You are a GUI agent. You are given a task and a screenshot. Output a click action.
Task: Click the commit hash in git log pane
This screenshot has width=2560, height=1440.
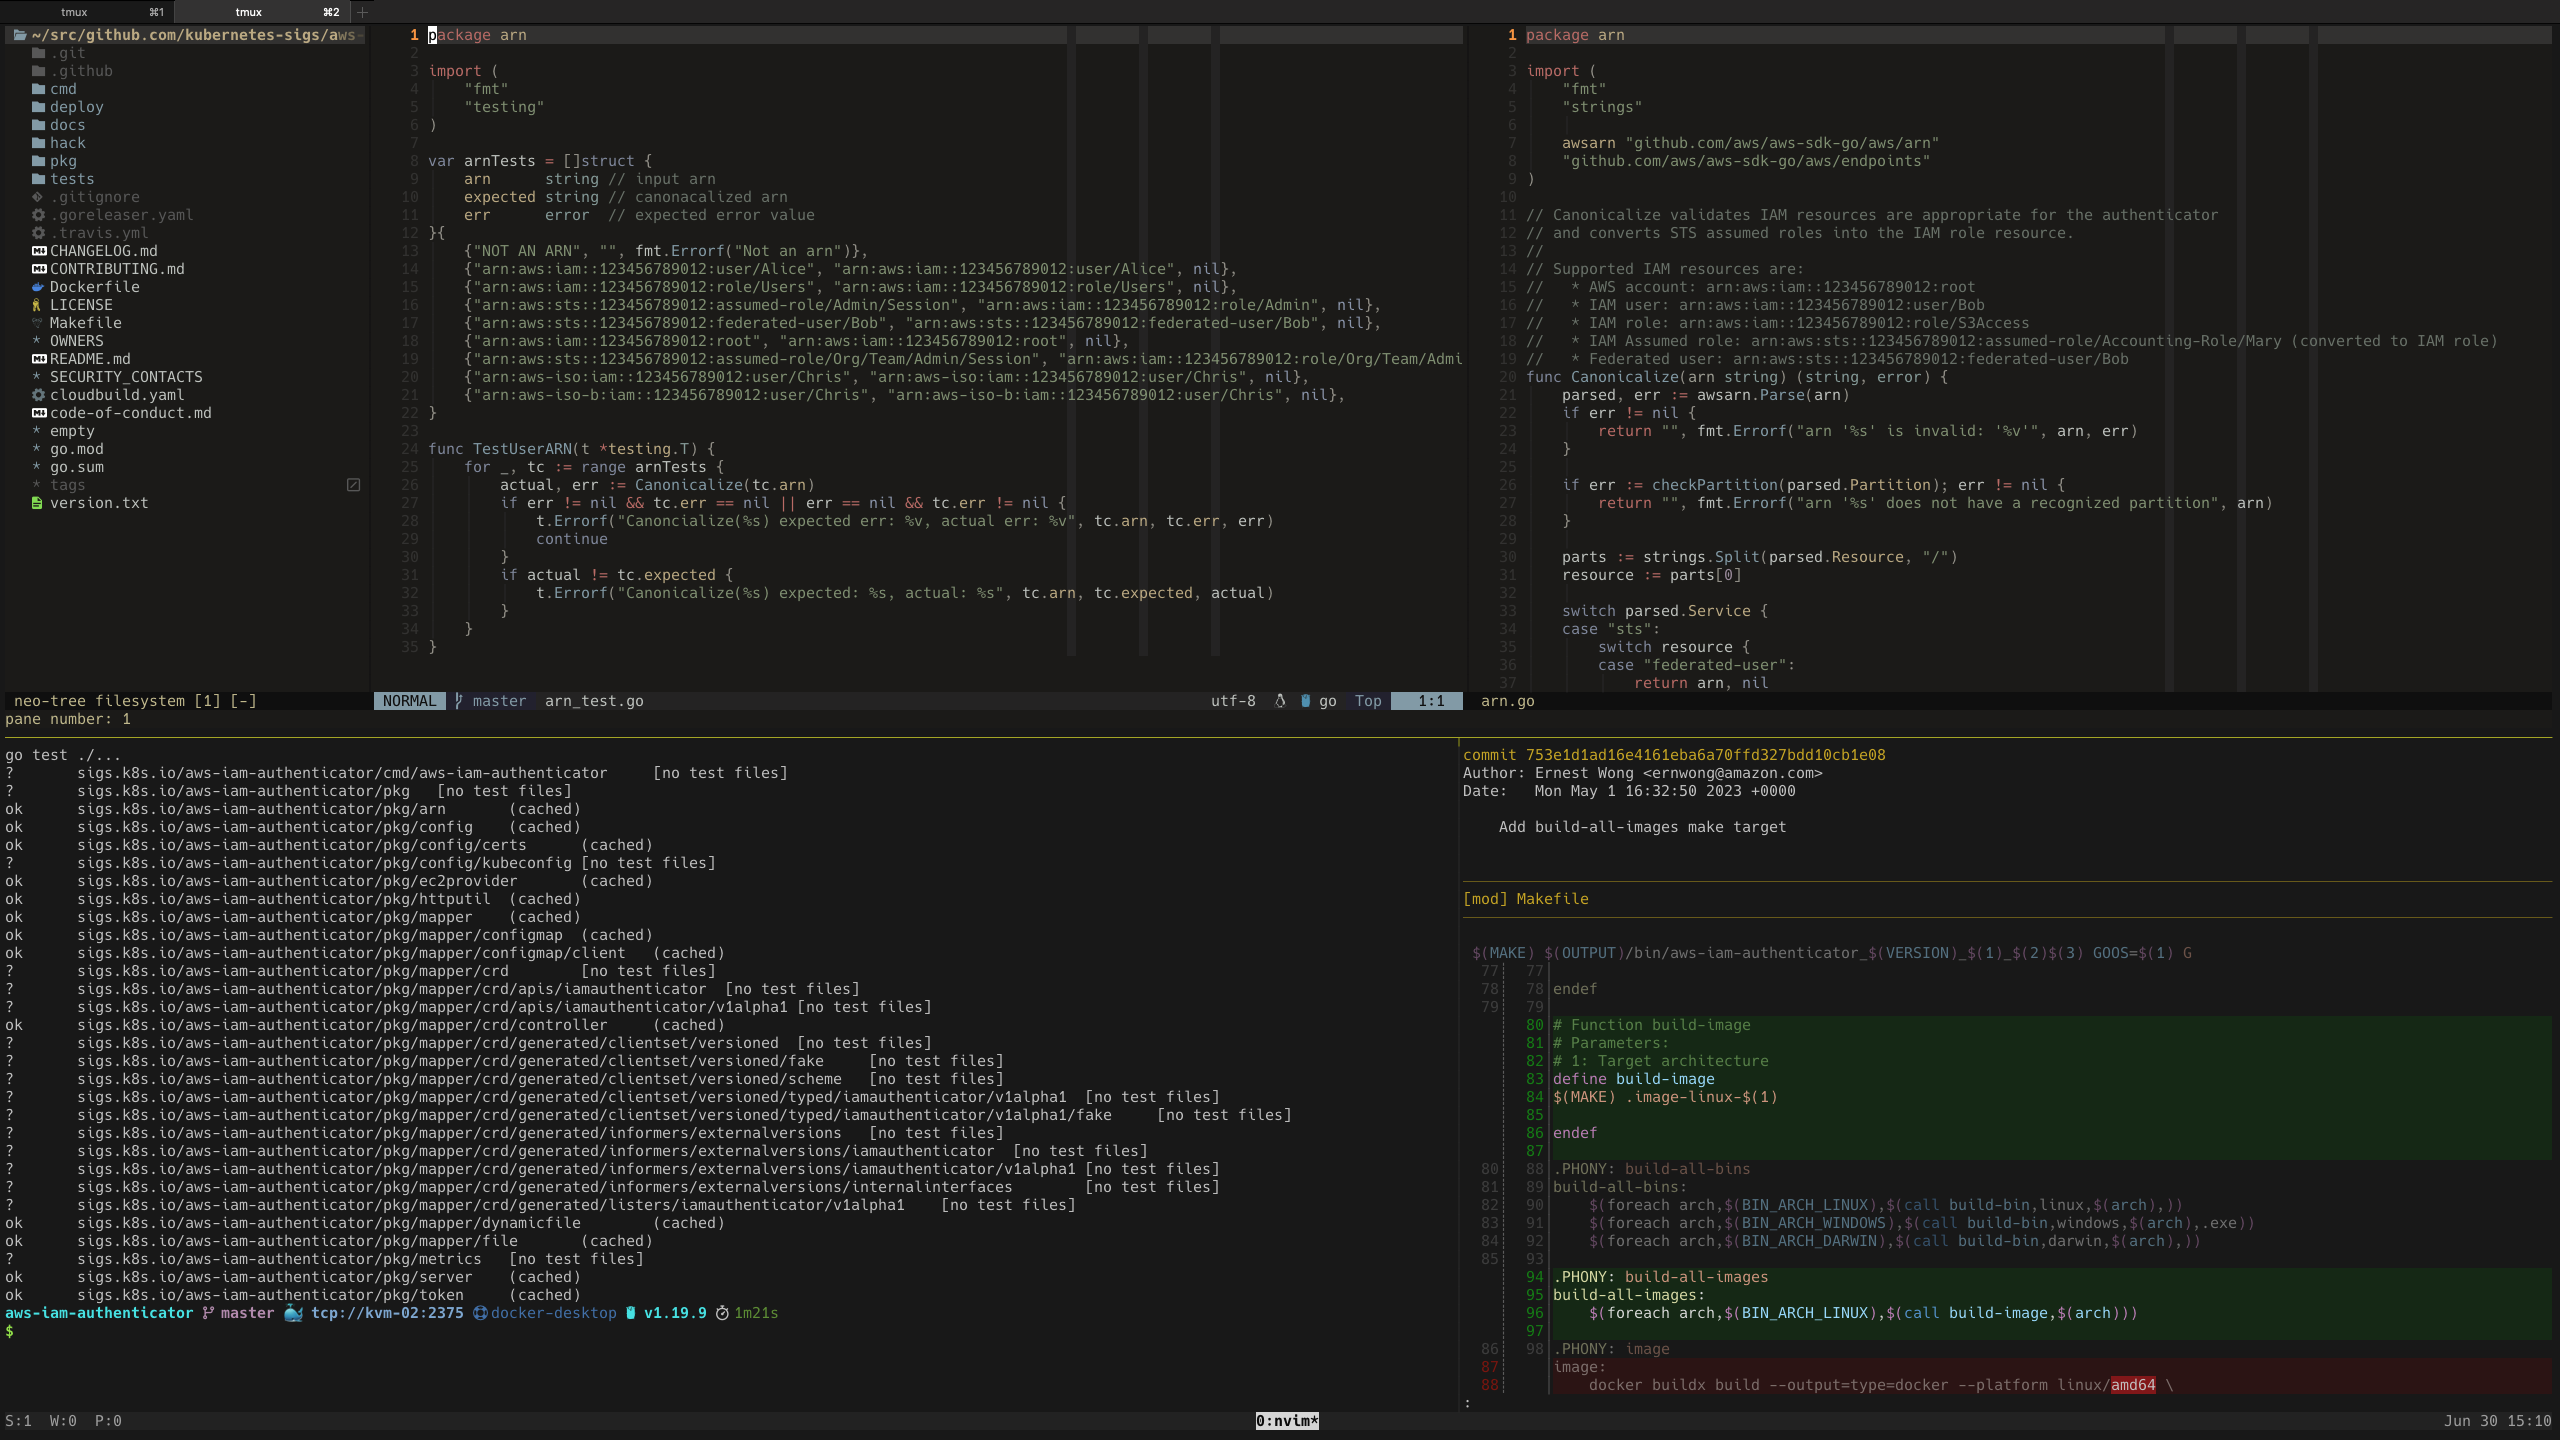coord(1705,755)
